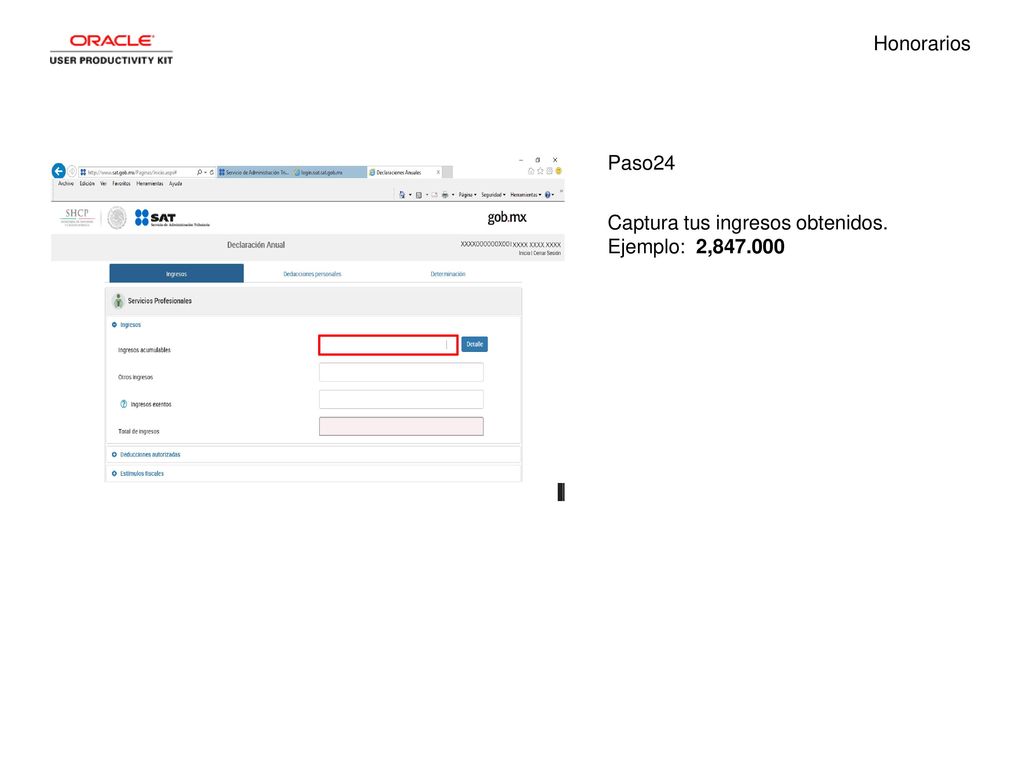Click the gob.mx logo link
The image size is (1024, 768).
[507, 217]
